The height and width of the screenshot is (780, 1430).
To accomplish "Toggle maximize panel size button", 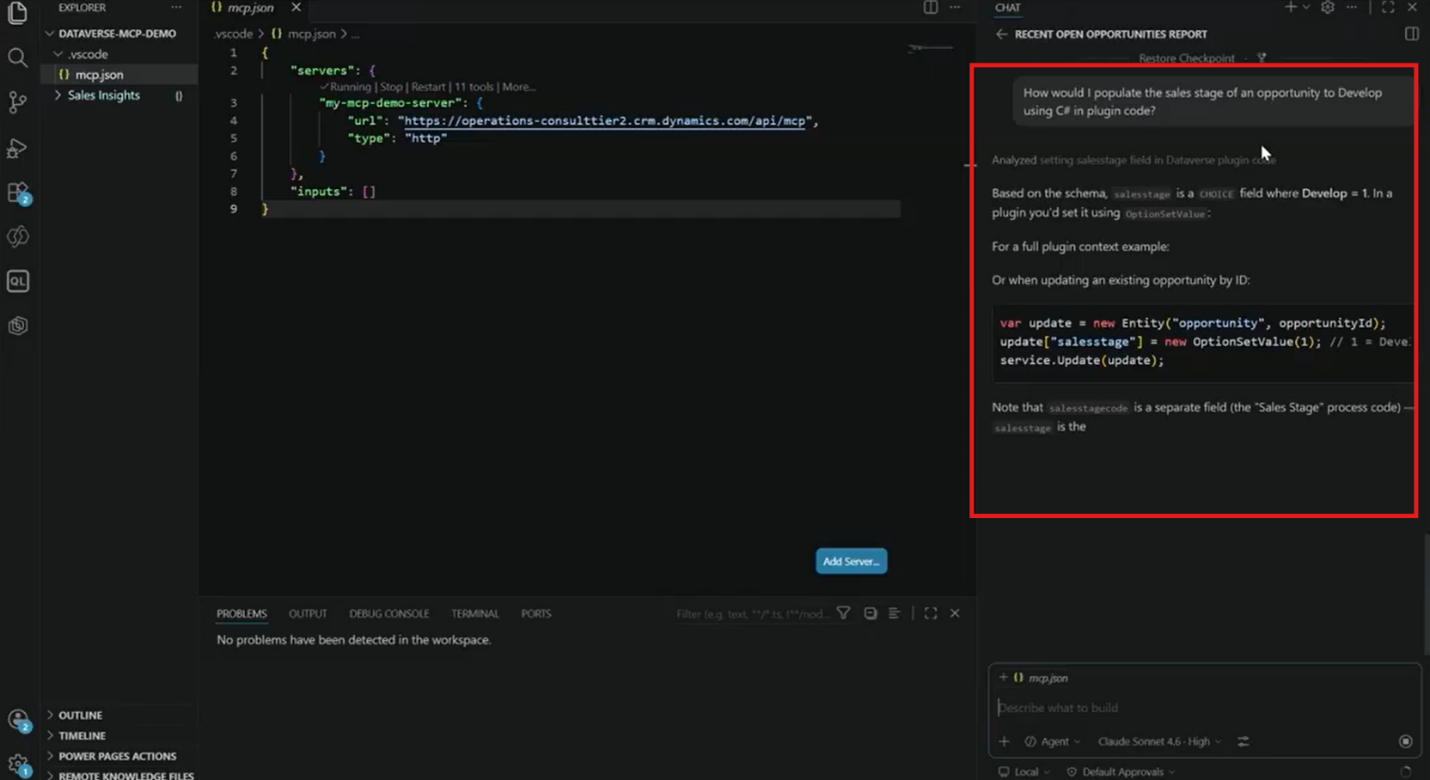I will (x=931, y=613).
